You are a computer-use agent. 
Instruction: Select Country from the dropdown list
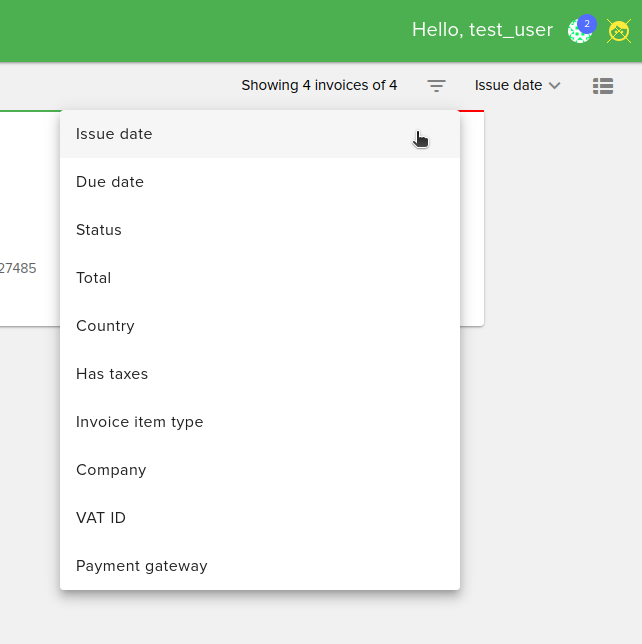[105, 326]
